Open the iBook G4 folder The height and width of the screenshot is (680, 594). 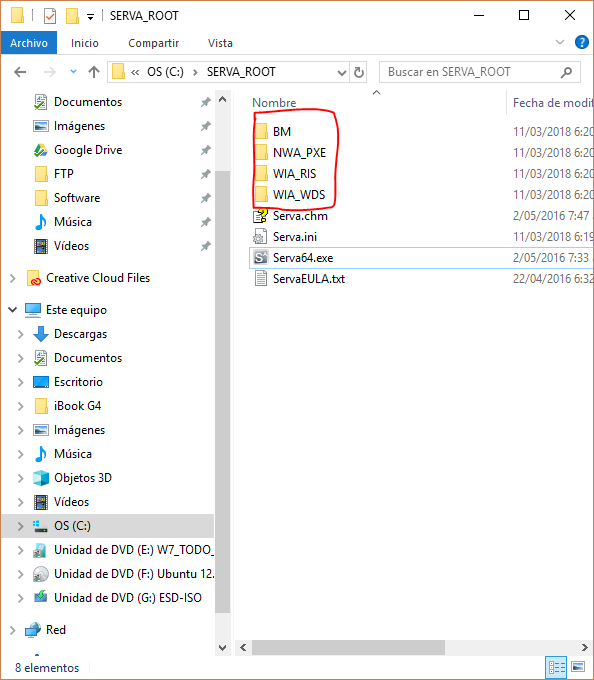77,406
